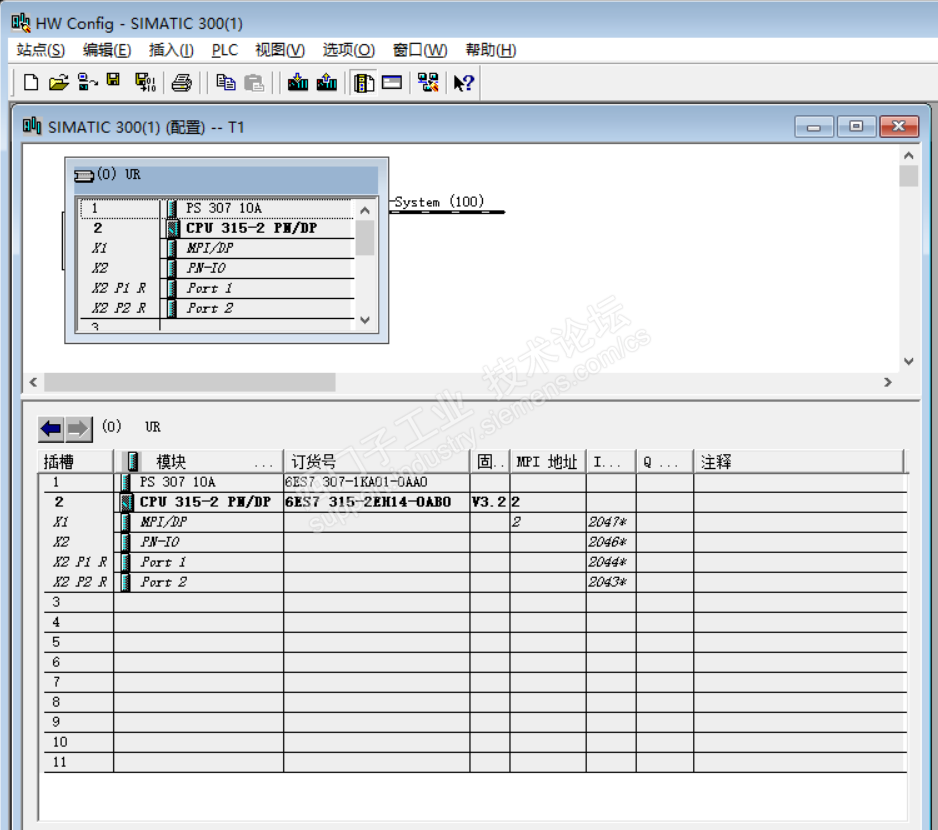Click the Configure Network icon
The image size is (938, 830).
428,82
